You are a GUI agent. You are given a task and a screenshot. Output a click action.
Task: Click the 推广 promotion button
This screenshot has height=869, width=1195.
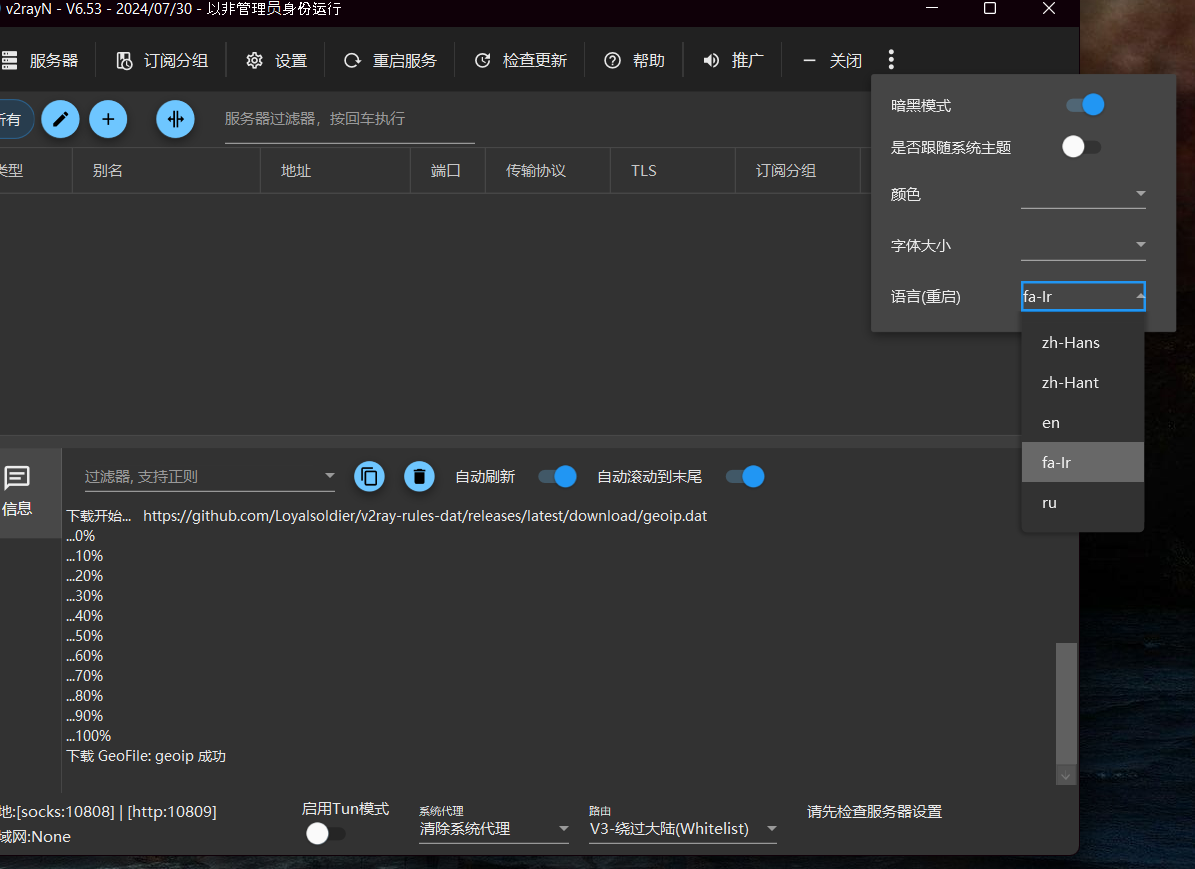pyautogui.click(x=733, y=61)
